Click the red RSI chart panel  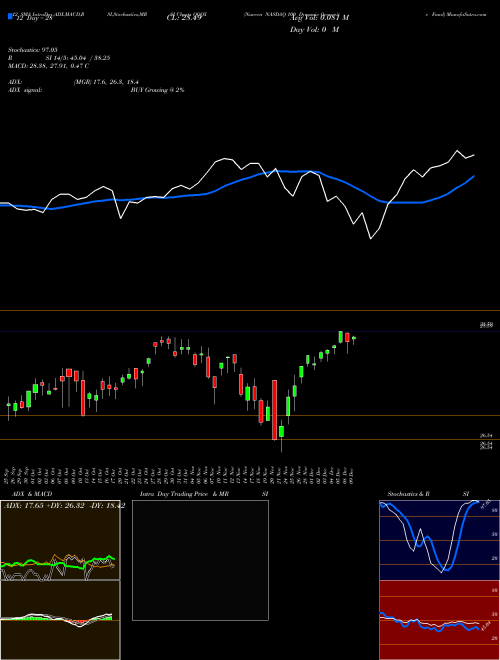(439, 620)
